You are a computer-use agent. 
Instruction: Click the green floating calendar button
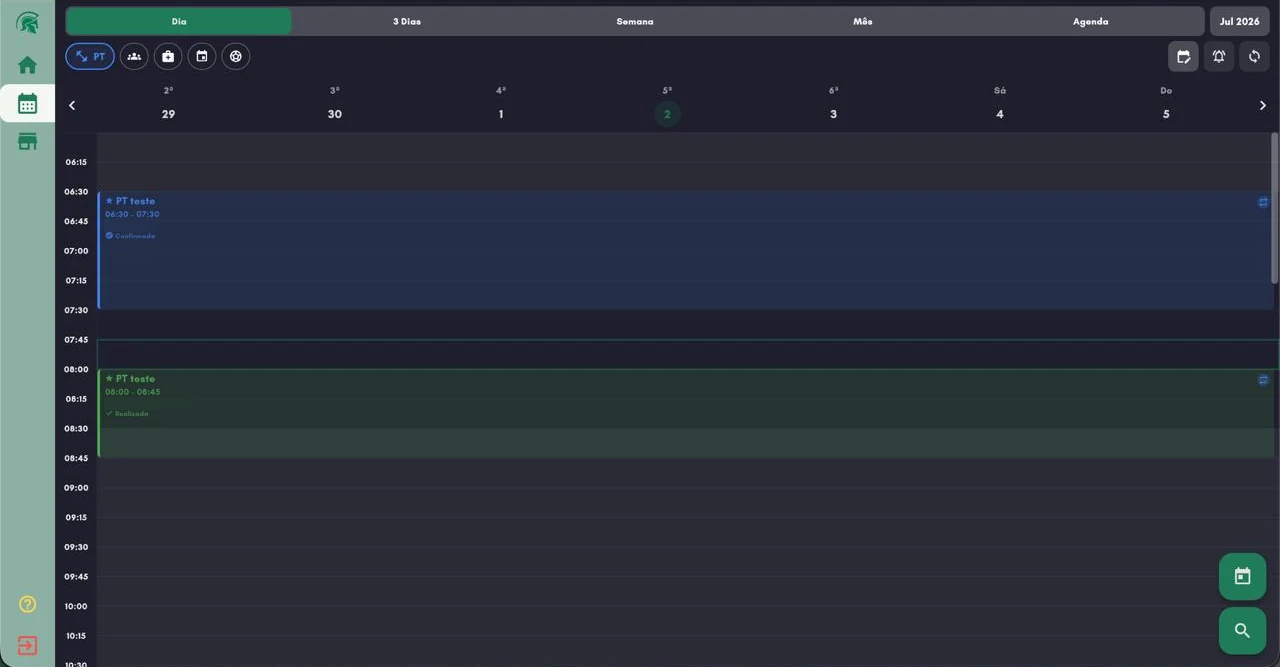pos(1242,576)
